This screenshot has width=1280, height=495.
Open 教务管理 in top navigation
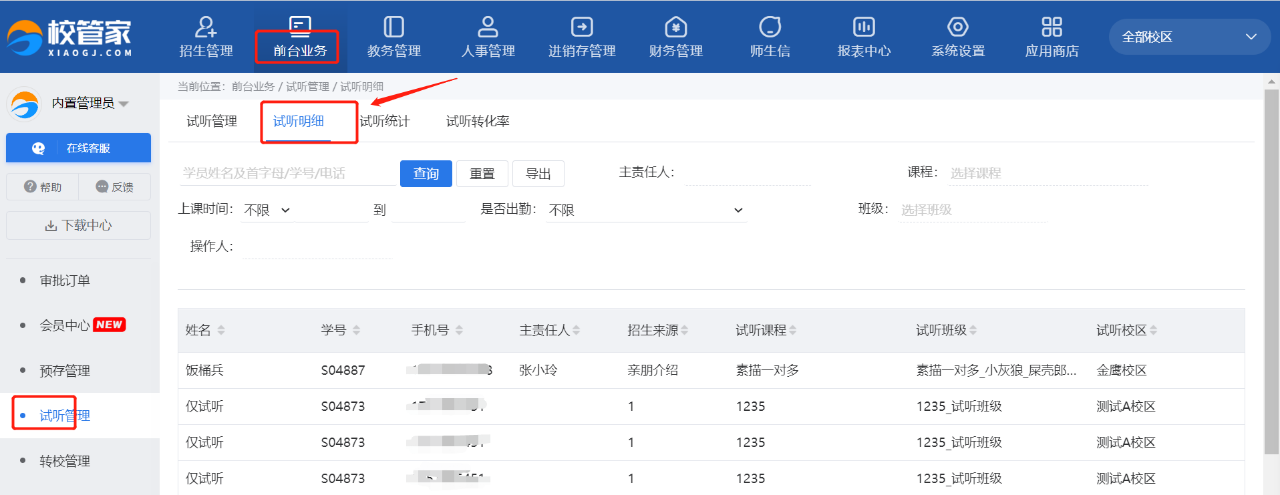(x=394, y=28)
